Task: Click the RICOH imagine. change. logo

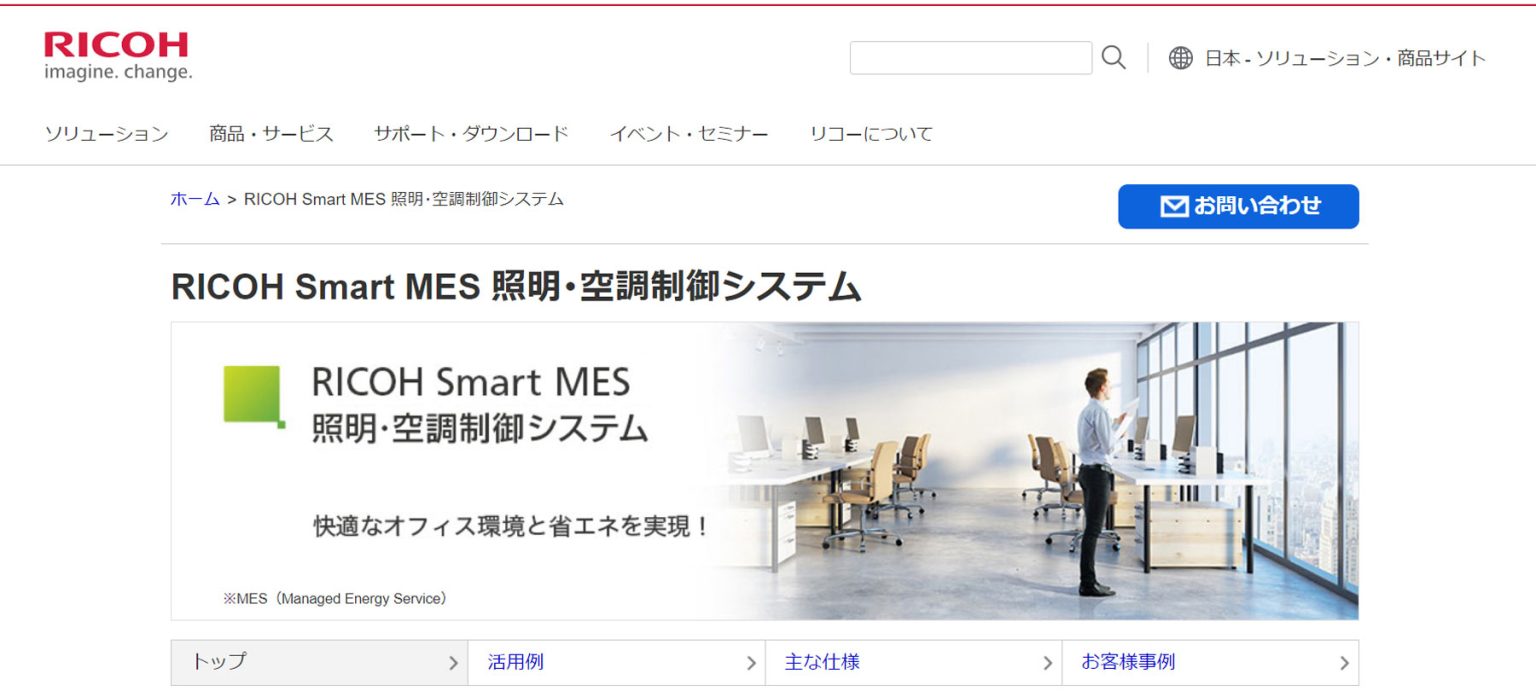Action: pyautogui.click(x=117, y=52)
